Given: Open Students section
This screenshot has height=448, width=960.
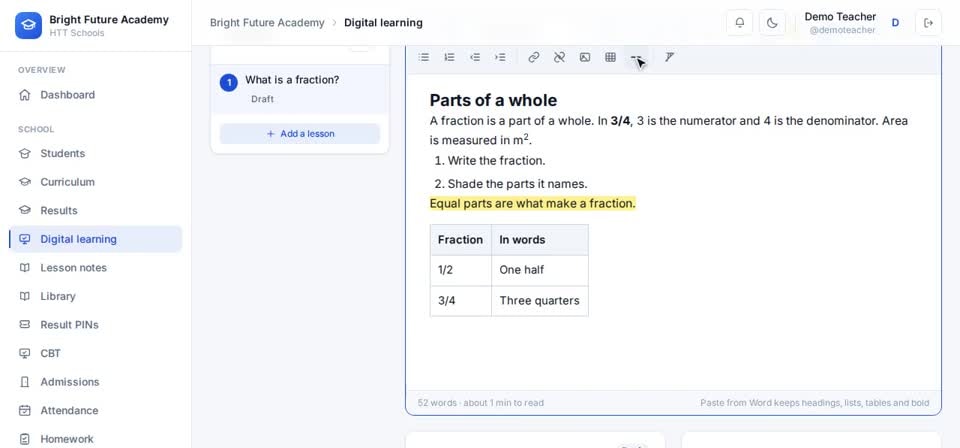Looking at the screenshot, I should 96,154.
